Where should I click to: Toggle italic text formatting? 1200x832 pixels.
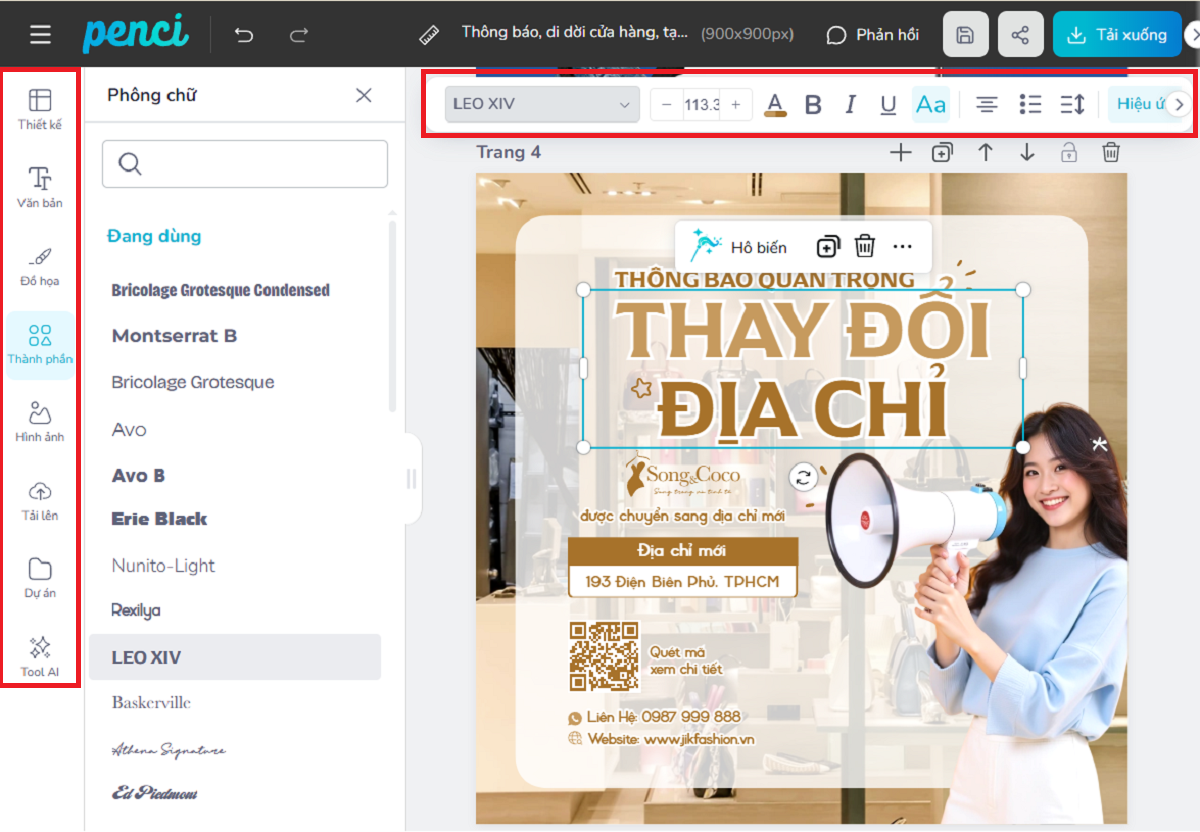pyautogui.click(x=851, y=105)
